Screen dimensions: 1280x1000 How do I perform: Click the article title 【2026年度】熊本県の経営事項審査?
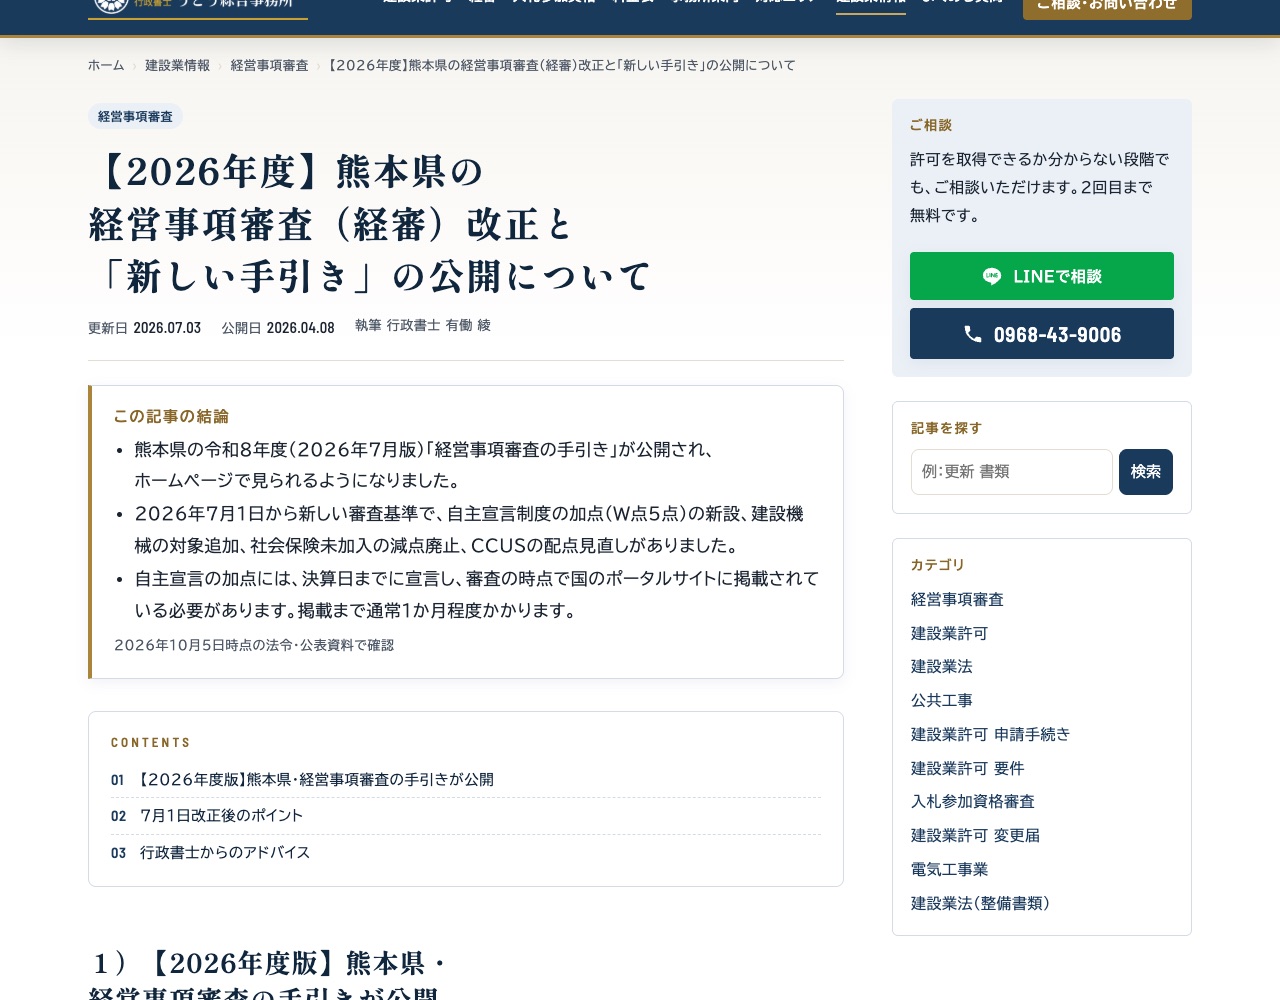pyautogui.click(x=370, y=225)
